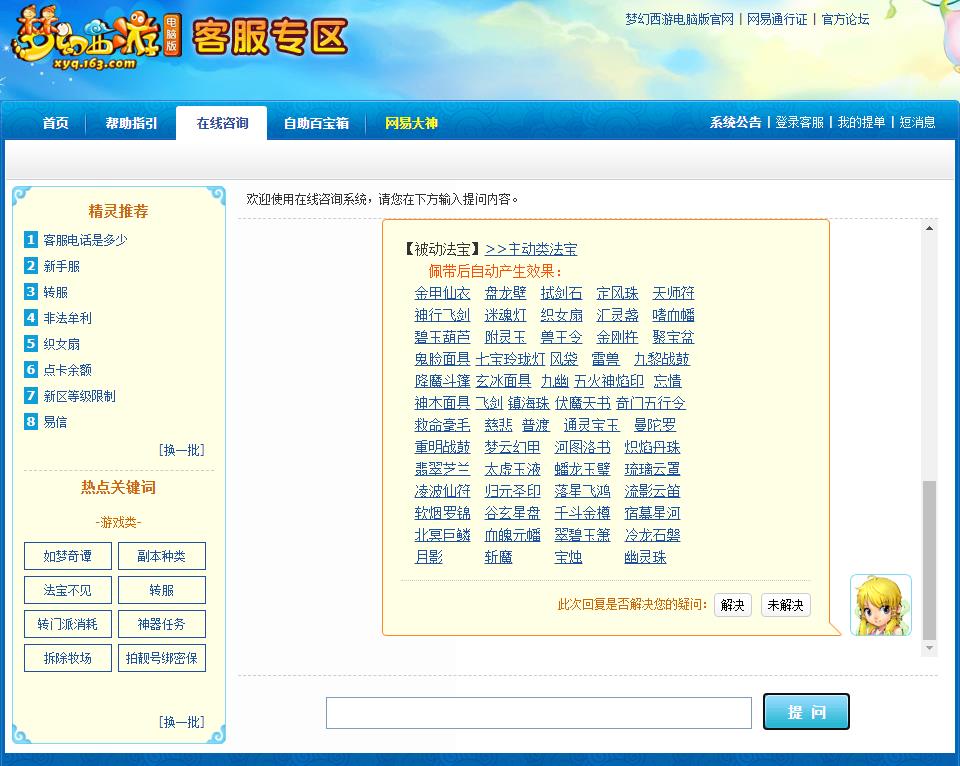This screenshot has width=960, height=766.
Task: Open the 自助百宝箱 tab
Action: tap(316, 123)
